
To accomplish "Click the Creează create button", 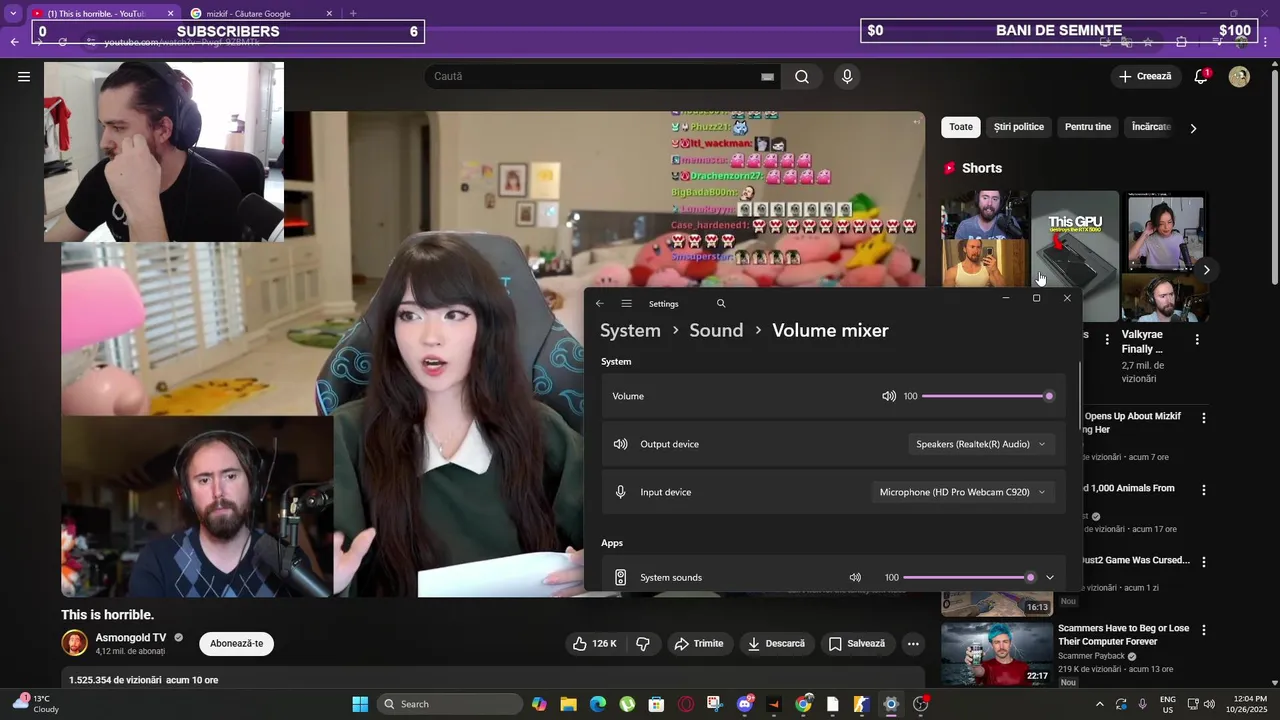I will 1146,76.
